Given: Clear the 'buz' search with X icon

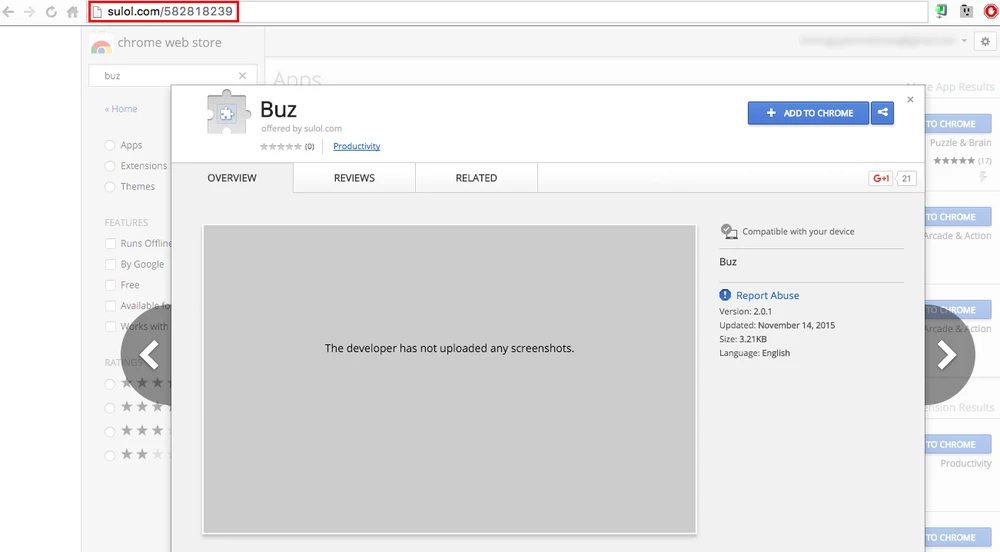Looking at the screenshot, I should click(242, 76).
